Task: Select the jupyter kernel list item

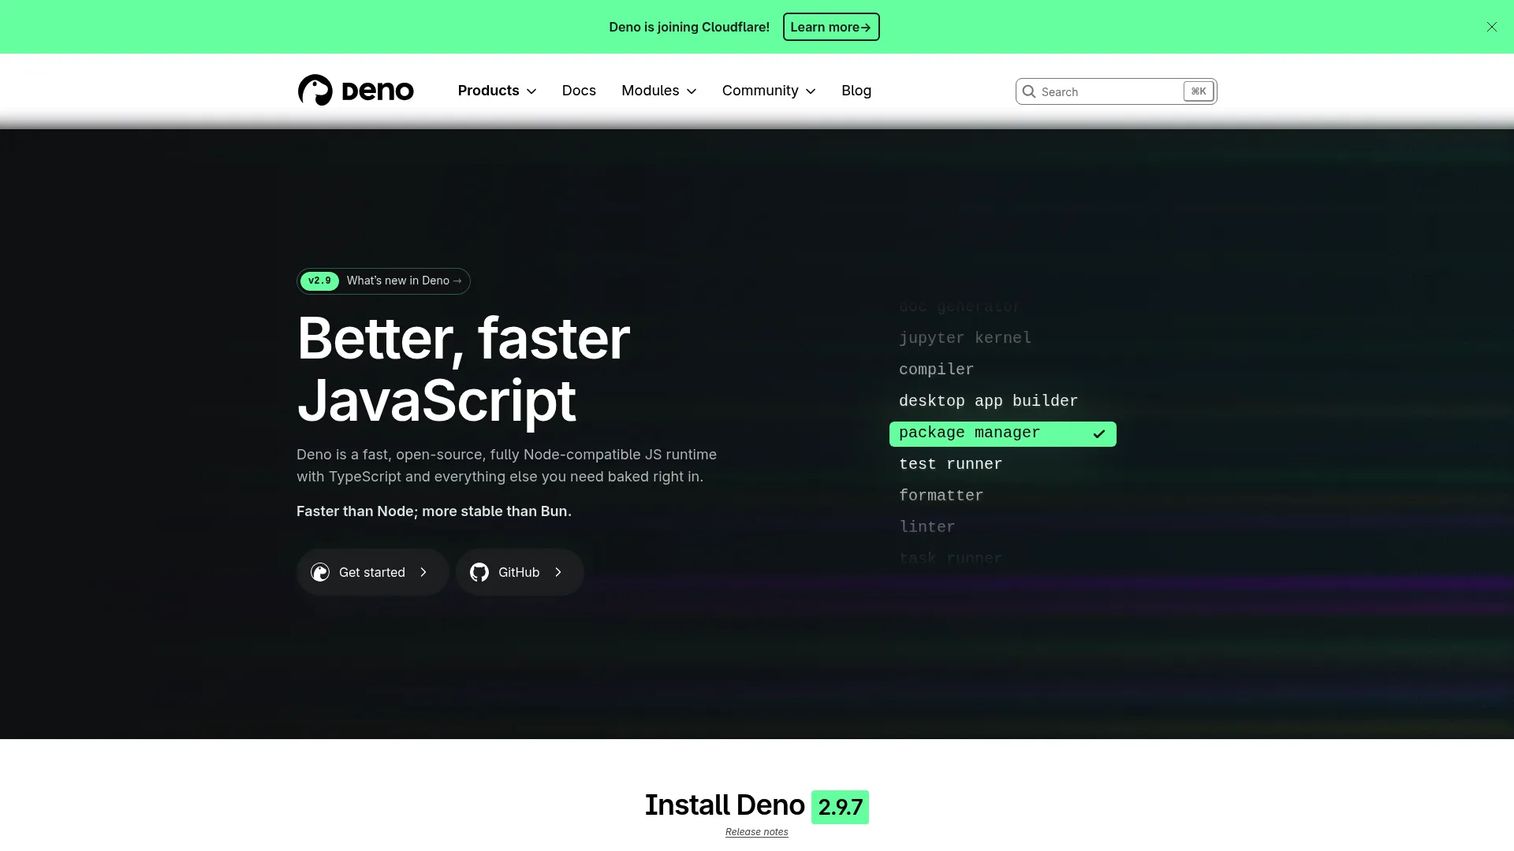Action: tap(965, 338)
